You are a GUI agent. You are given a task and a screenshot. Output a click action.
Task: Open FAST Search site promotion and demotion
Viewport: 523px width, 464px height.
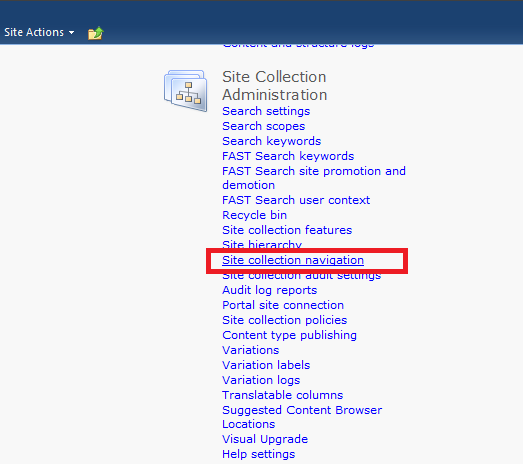coord(314,178)
